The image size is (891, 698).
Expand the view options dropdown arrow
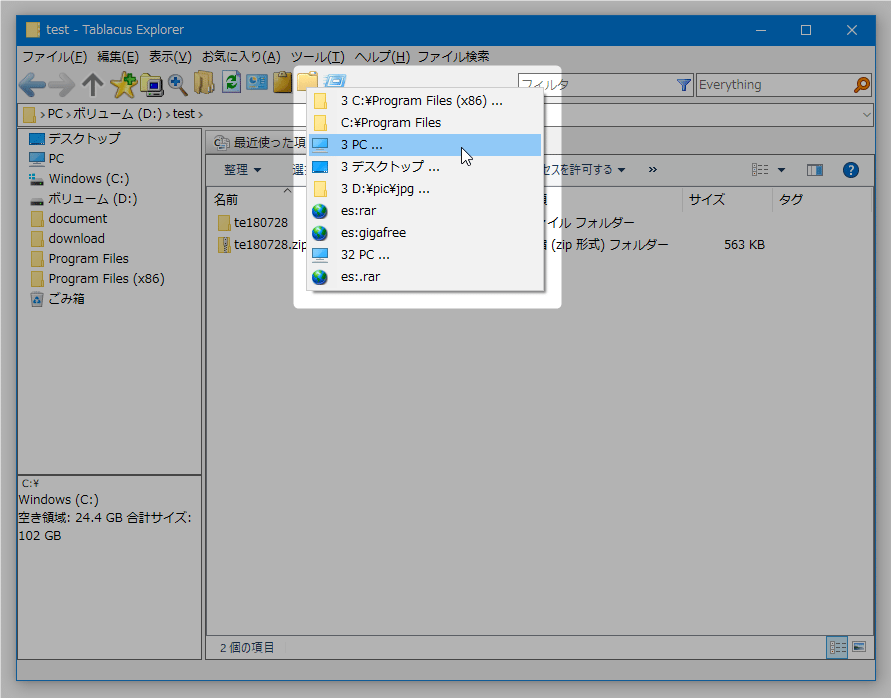(x=781, y=170)
